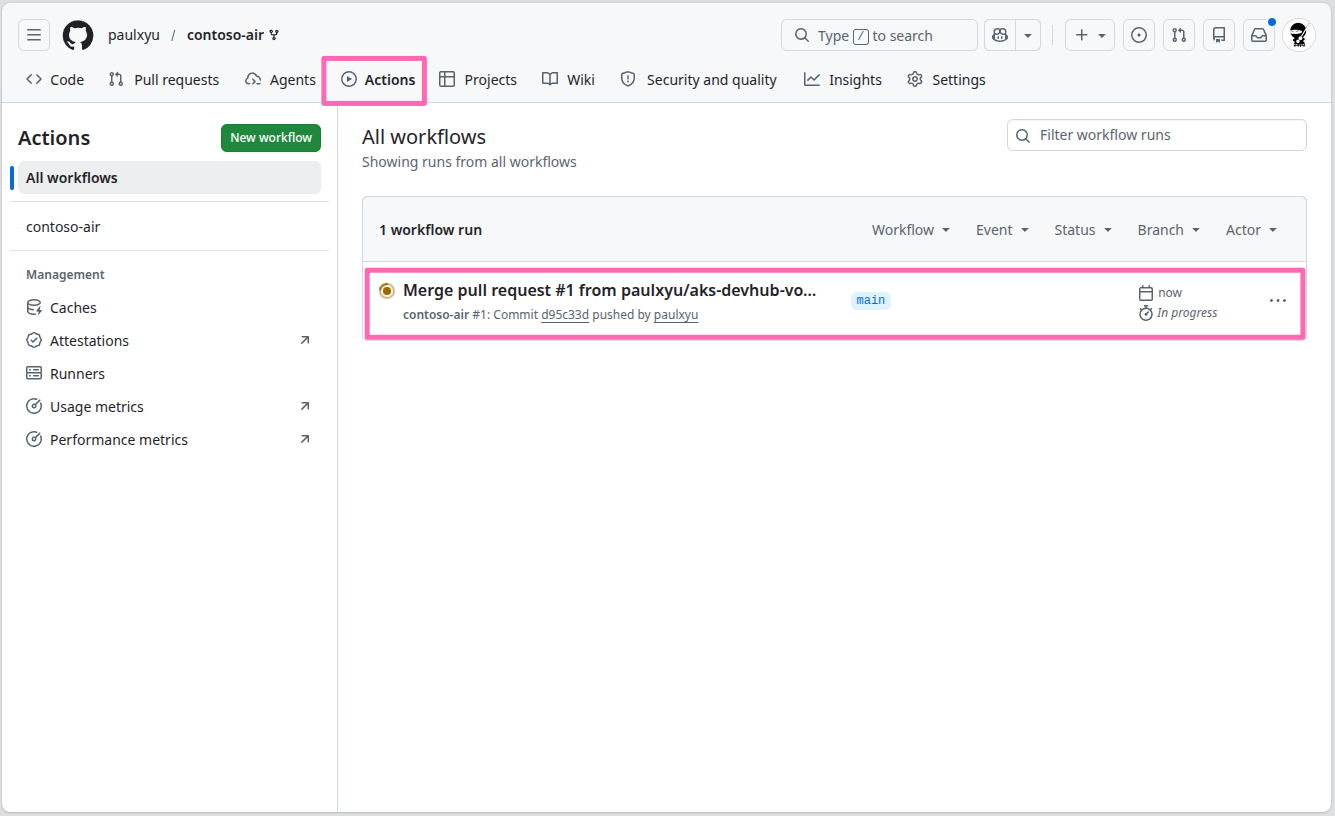
Task: Switch to the Settings tab
Action: coord(946,80)
